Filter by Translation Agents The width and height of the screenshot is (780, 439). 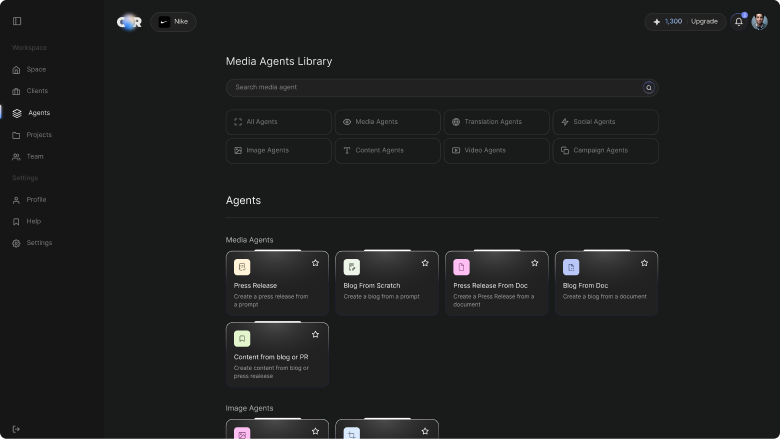496,122
